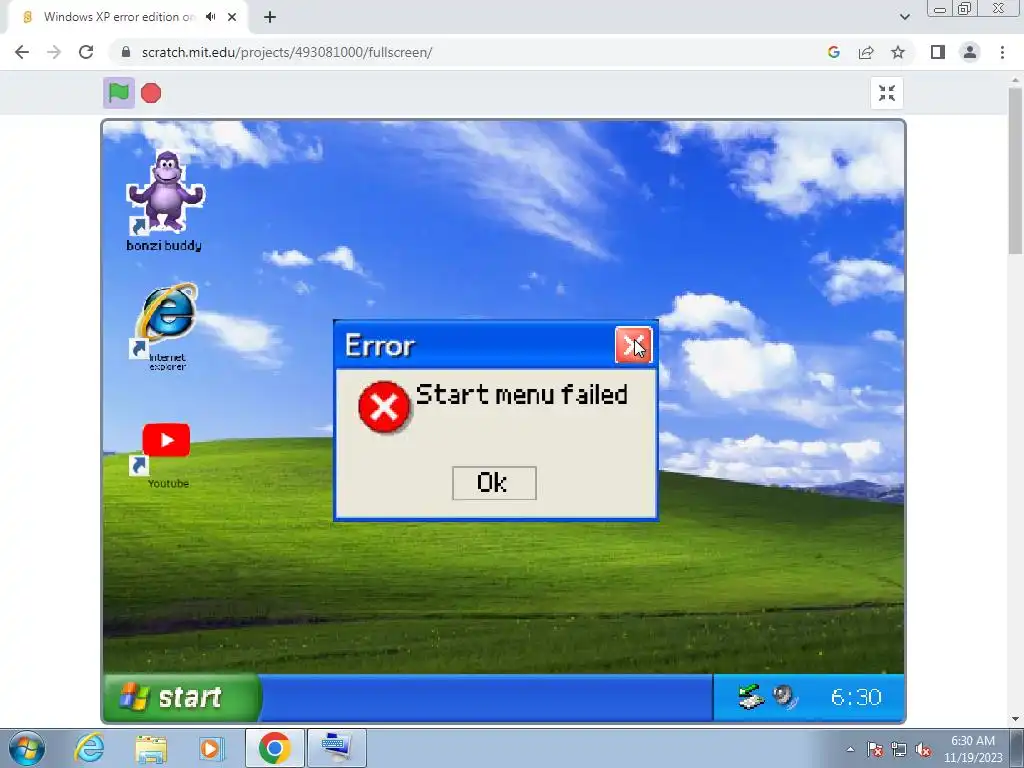Launch Internet Explorer from Windows taskbar

[89, 748]
